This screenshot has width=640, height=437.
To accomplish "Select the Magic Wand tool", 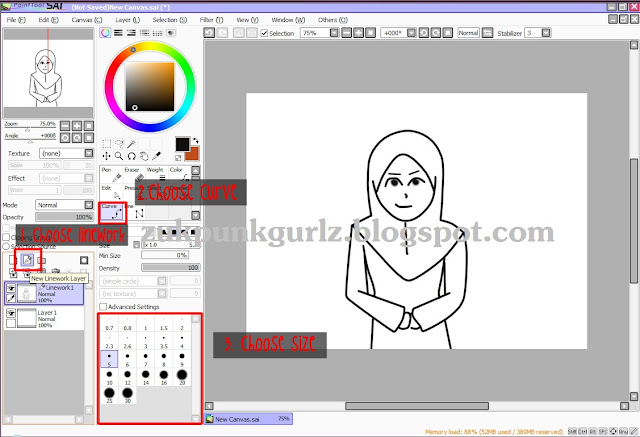I will [131, 144].
